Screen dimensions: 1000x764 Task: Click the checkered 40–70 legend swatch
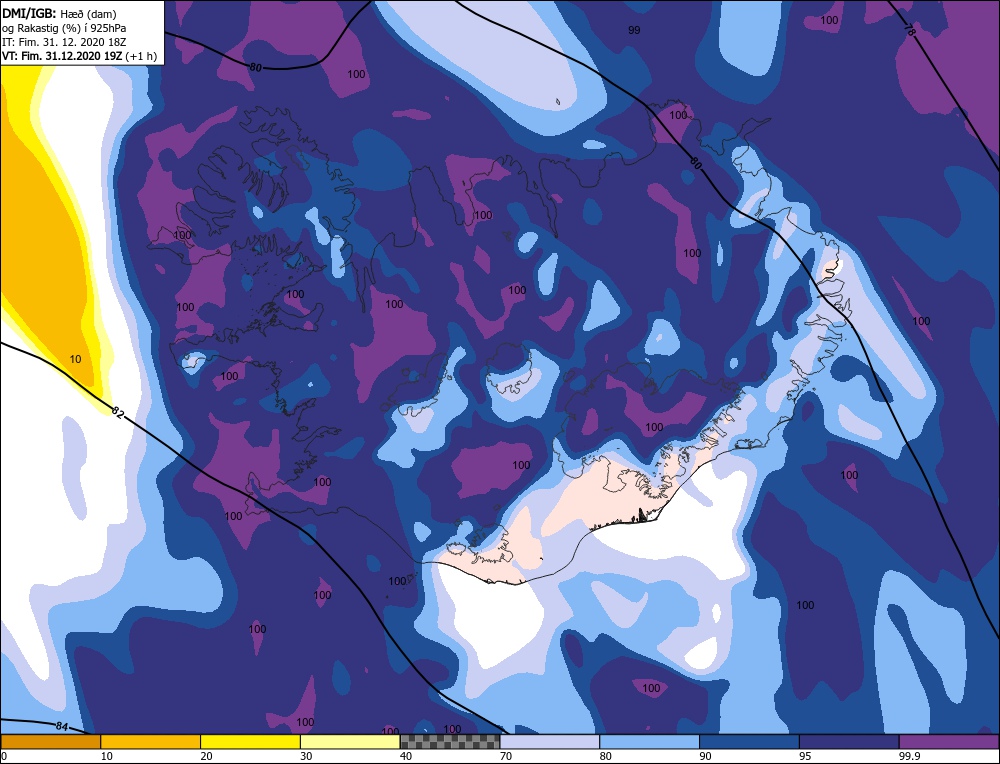tap(450, 741)
